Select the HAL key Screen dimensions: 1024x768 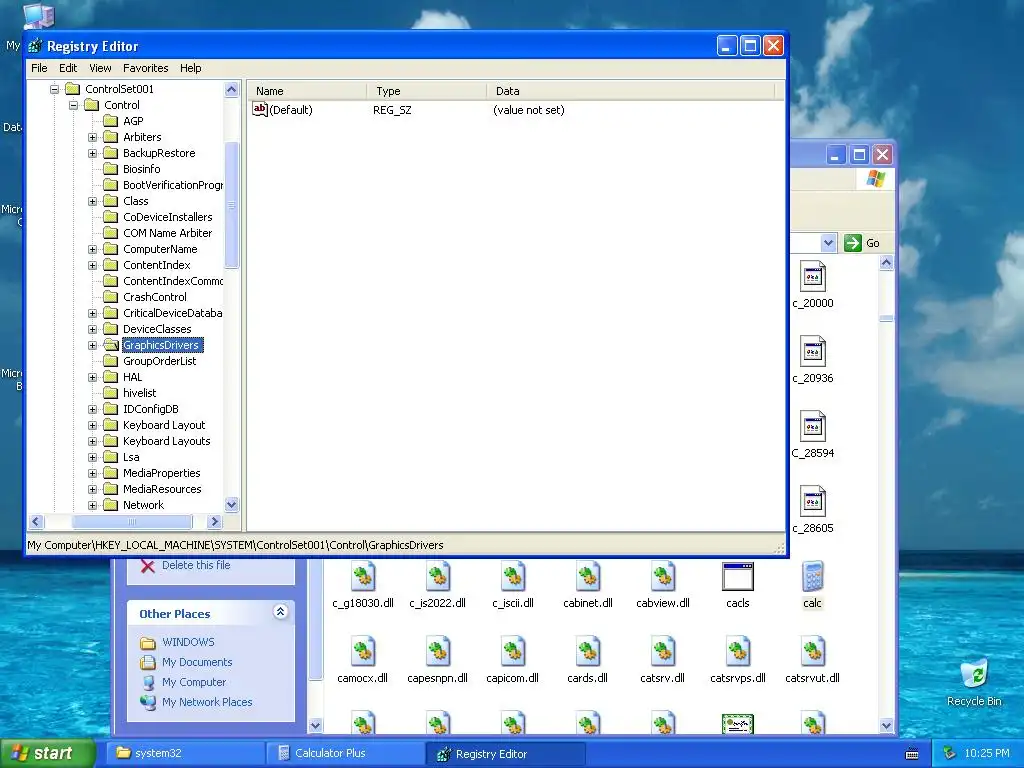[x=133, y=377]
